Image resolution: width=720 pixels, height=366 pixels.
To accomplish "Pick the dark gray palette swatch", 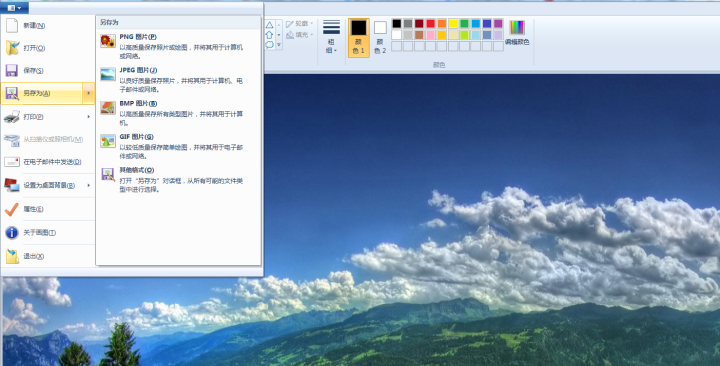I will (408, 23).
